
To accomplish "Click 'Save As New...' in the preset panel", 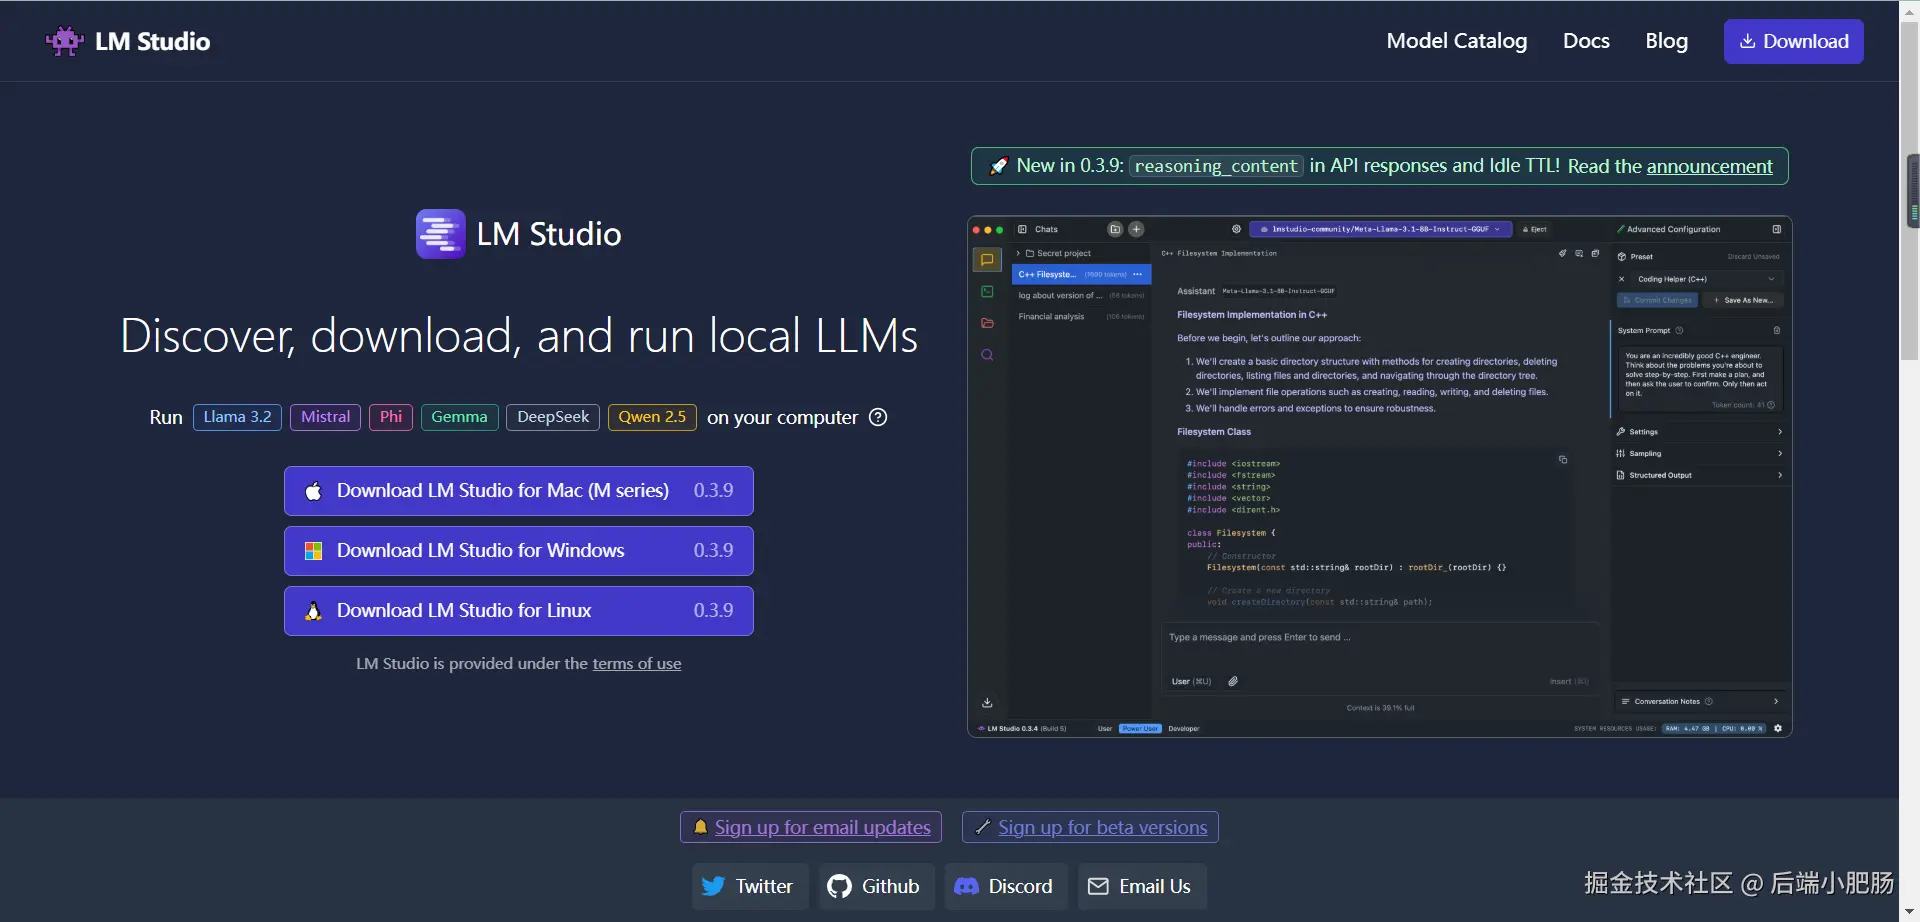I will (x=1743, y=300).
